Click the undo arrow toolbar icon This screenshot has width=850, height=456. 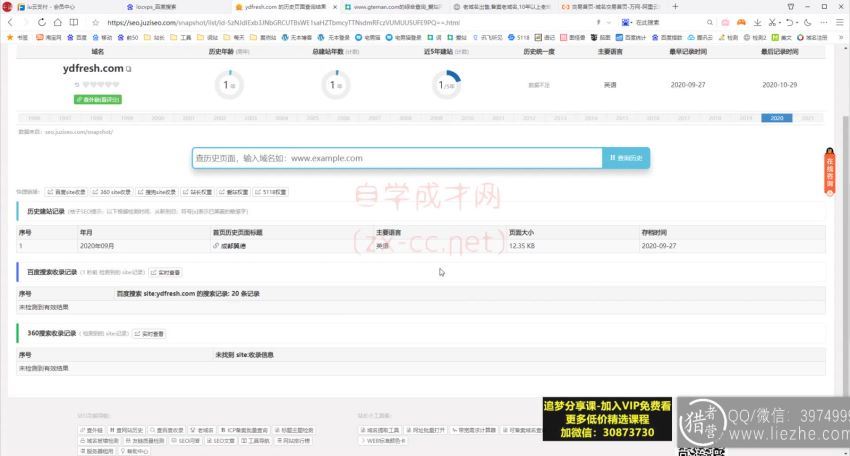click(x=789, y=22)
